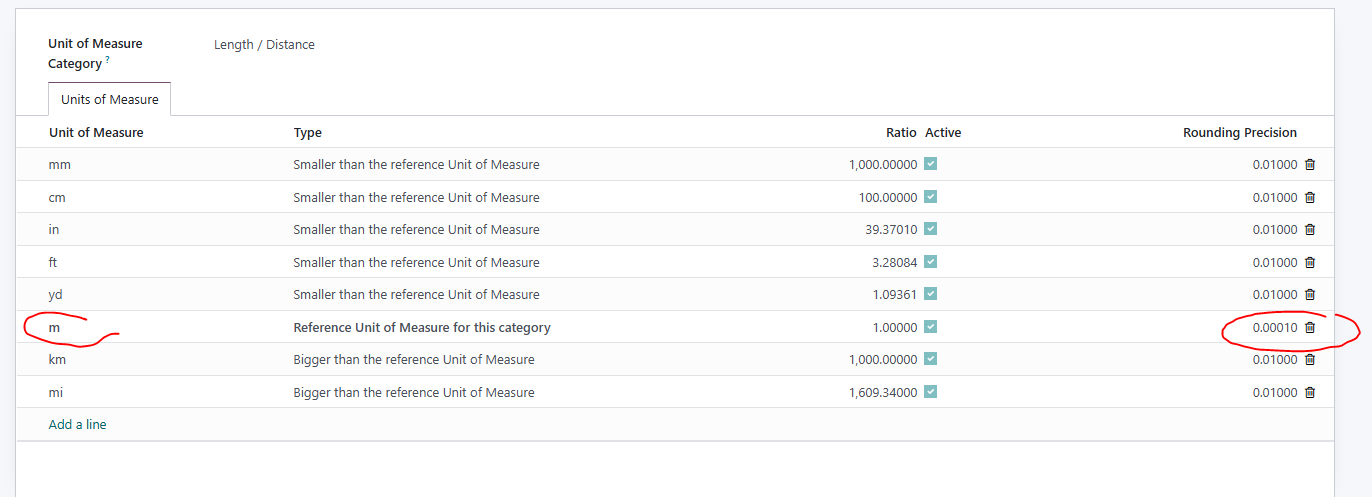Select the Units of Measure tab
The image size is (1372, 497).
coord(110,99)
